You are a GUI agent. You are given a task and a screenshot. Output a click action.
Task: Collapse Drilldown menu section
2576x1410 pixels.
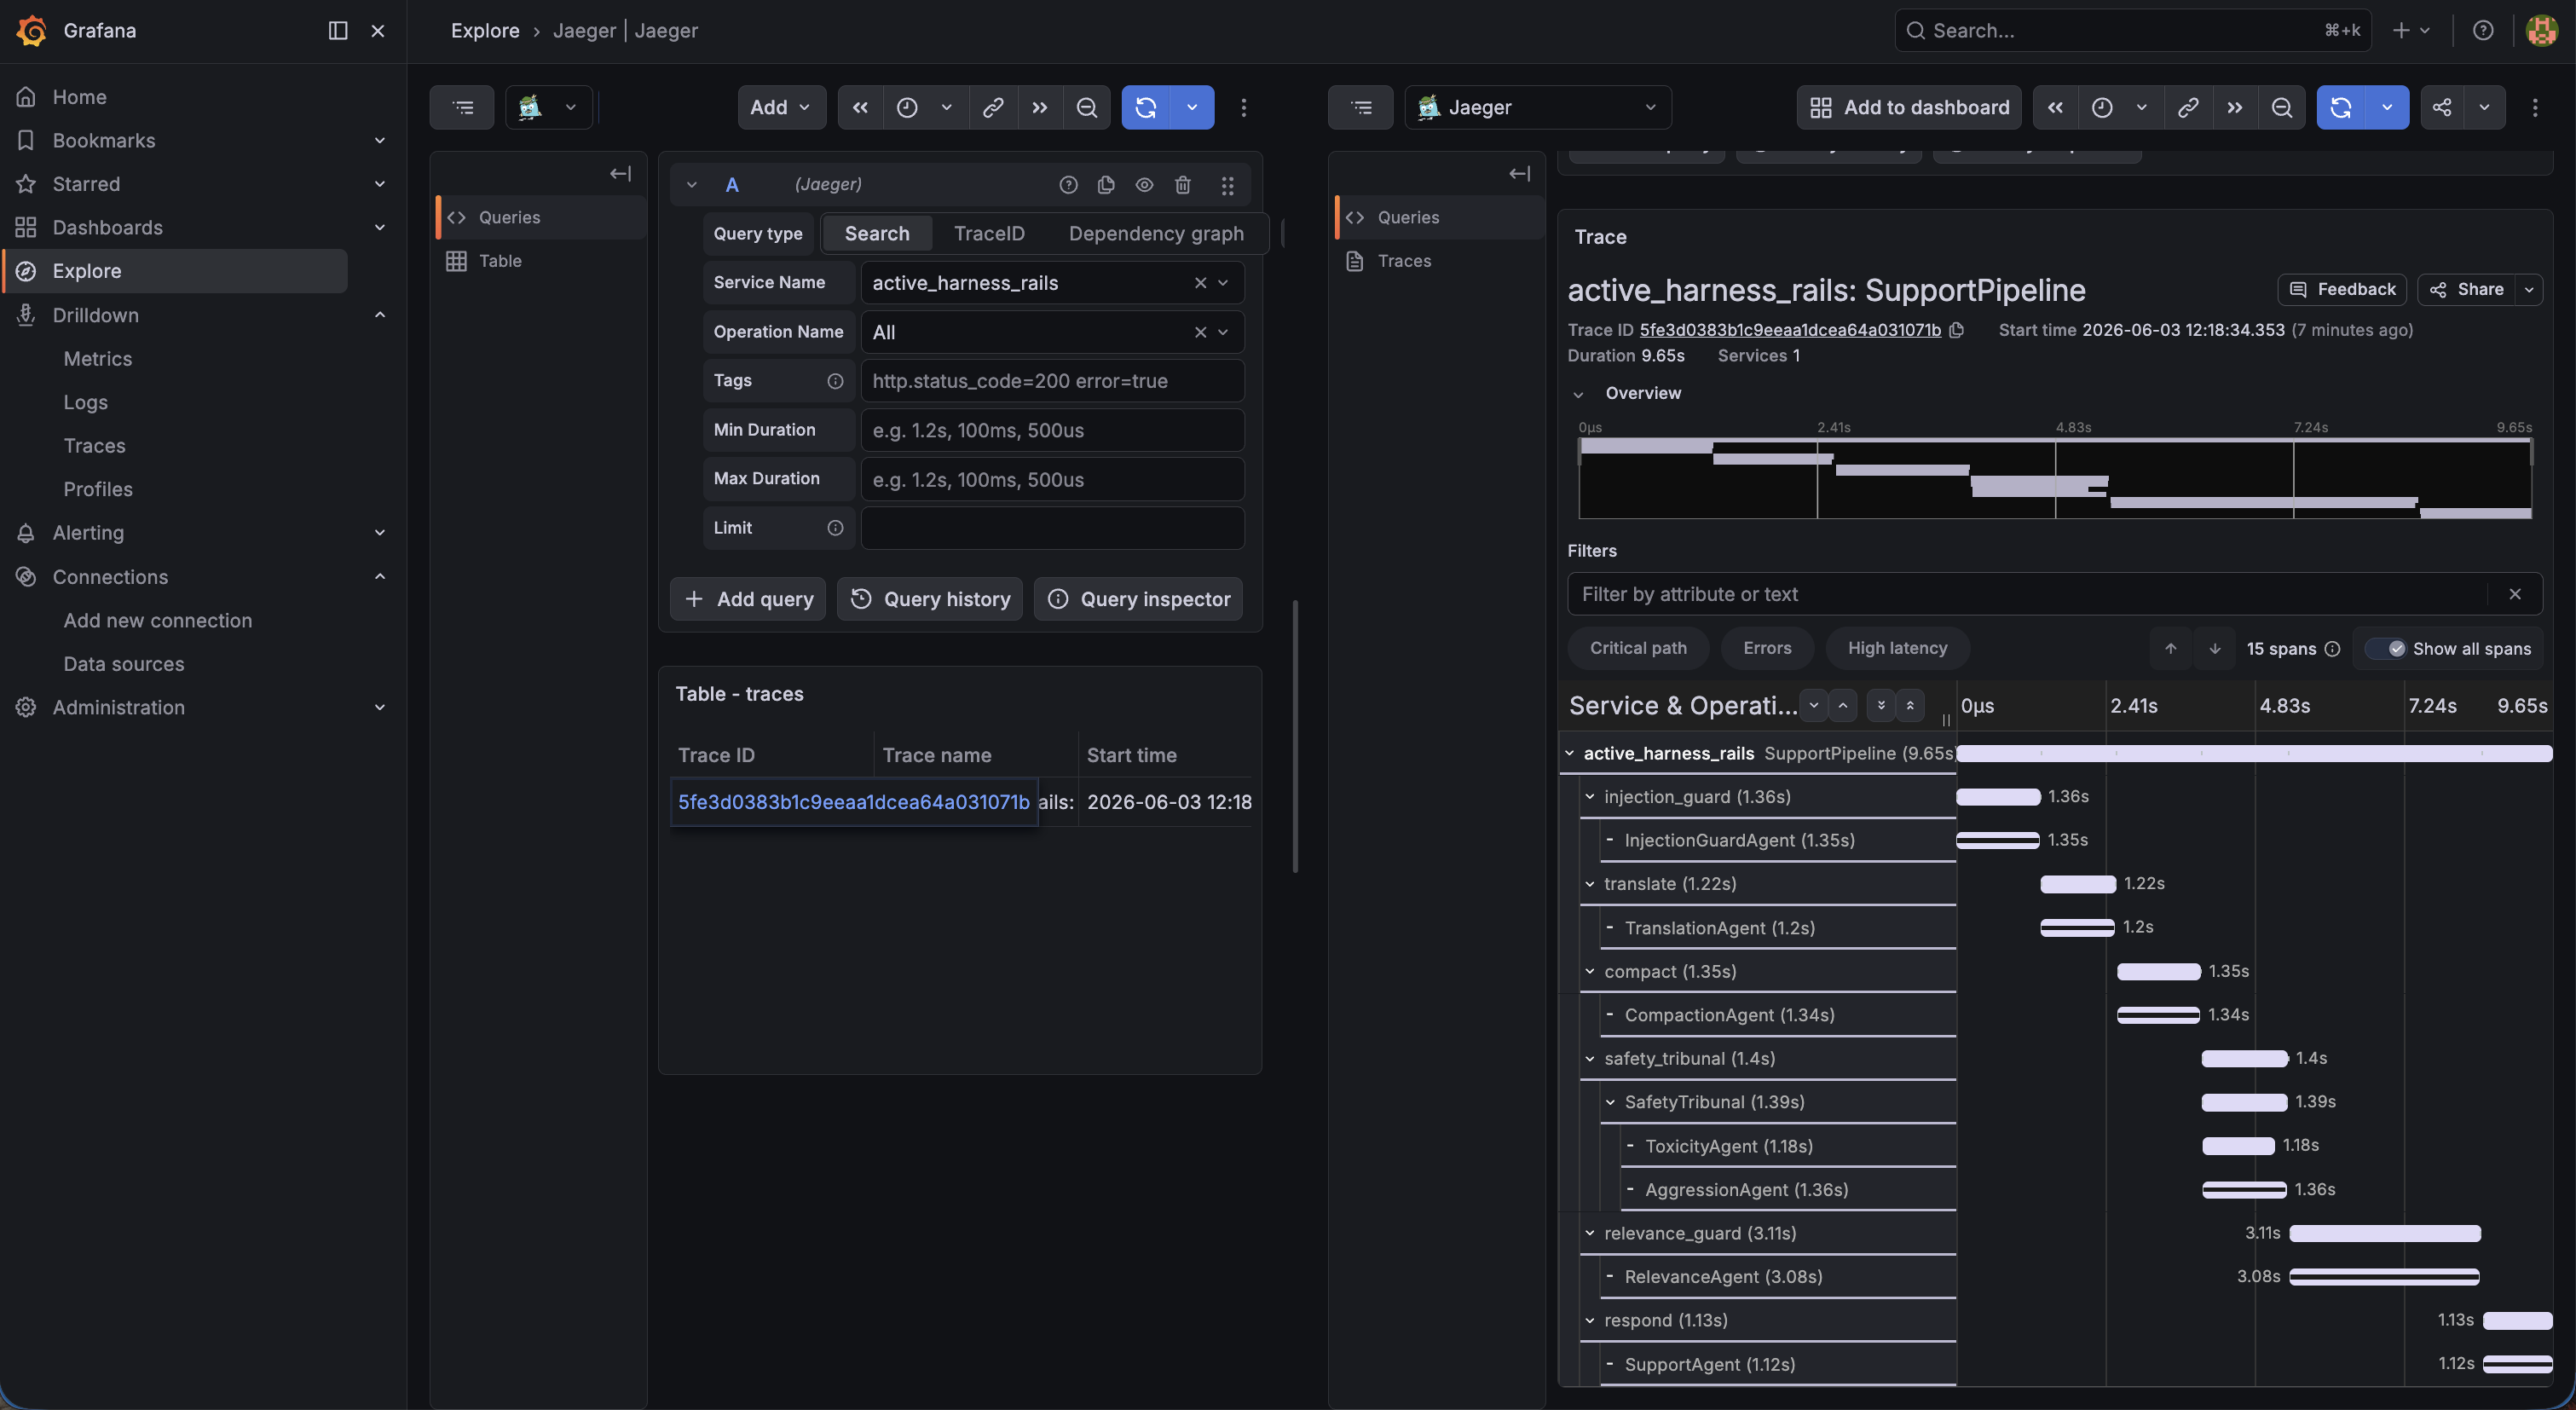(x=380, y=315)
